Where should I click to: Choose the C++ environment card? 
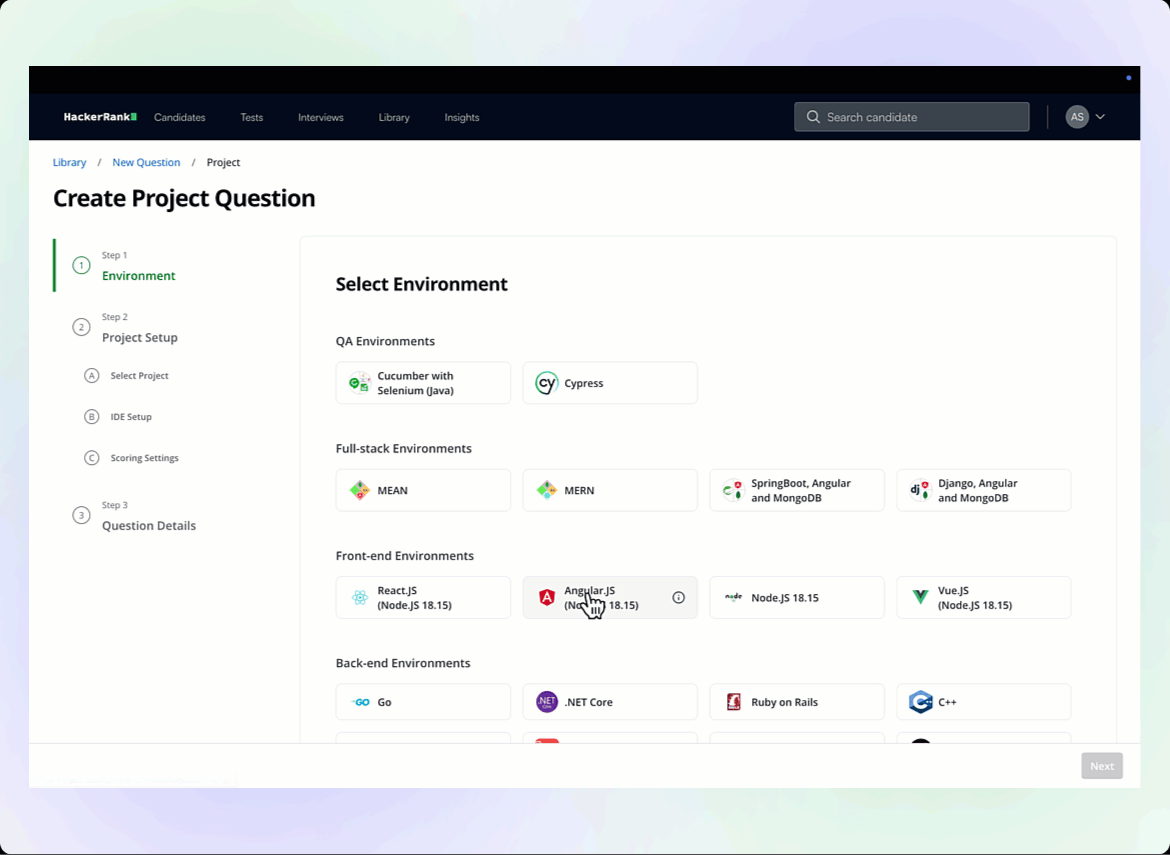pyautogui.click(x=983, y=702)
